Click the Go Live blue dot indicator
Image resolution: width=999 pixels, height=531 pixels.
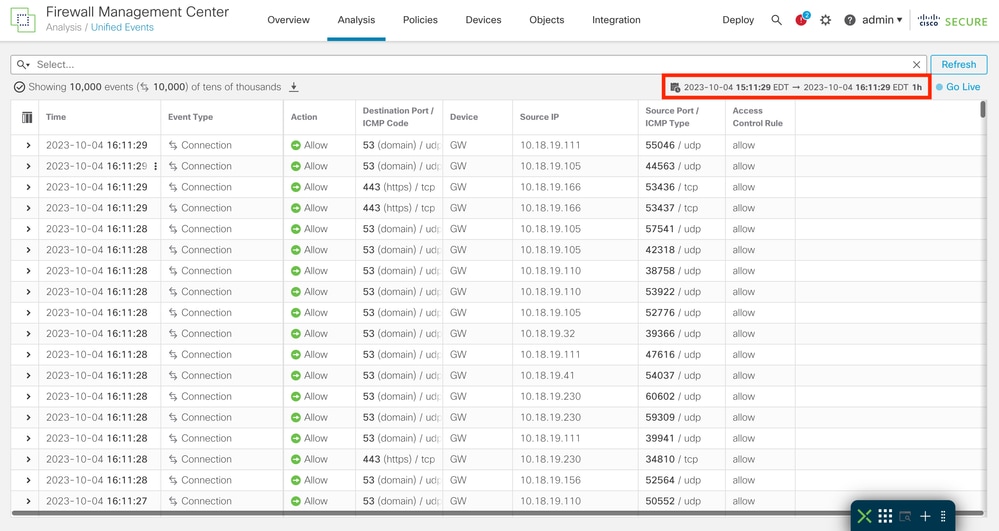pos(939,87)
